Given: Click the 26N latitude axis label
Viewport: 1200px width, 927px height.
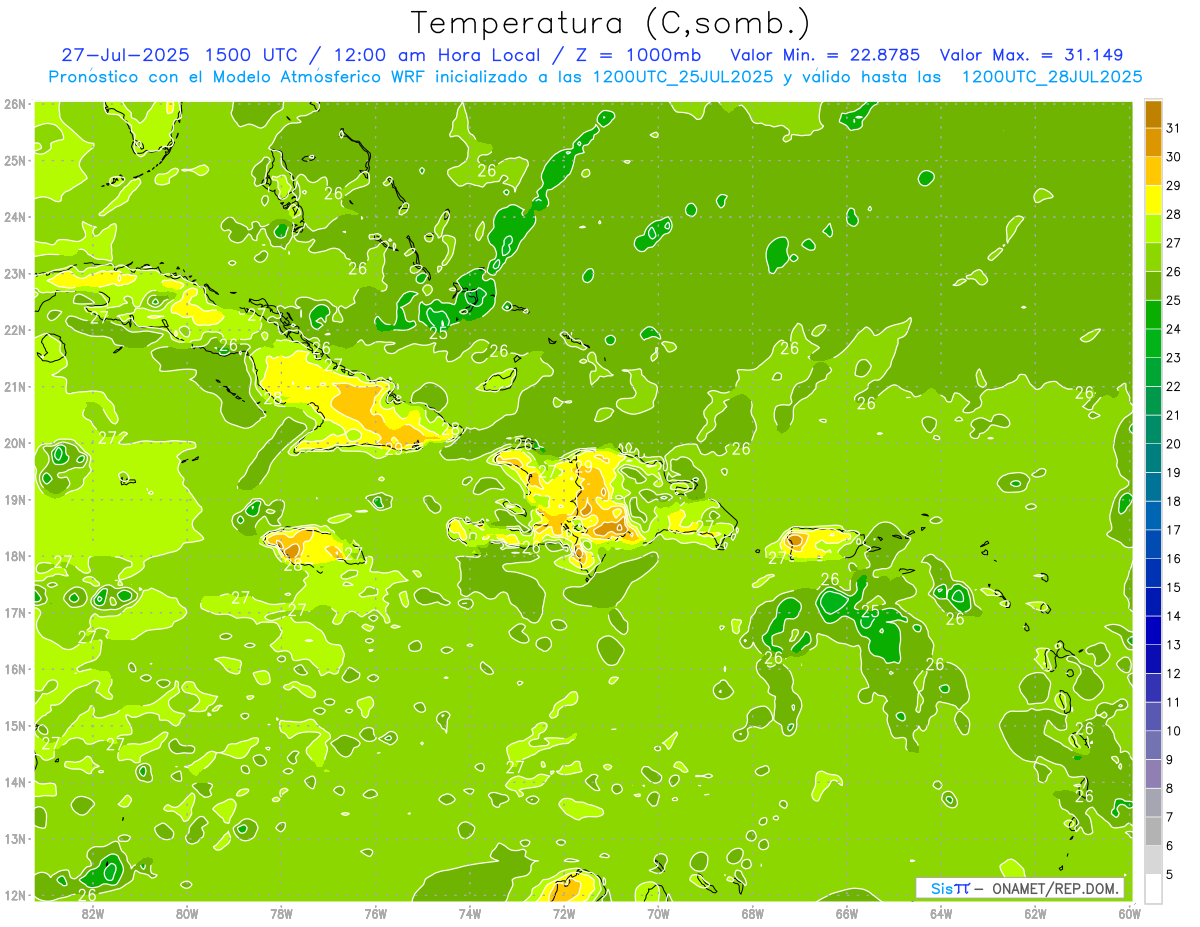Looking at the screenshot, I should coord(15,104).
